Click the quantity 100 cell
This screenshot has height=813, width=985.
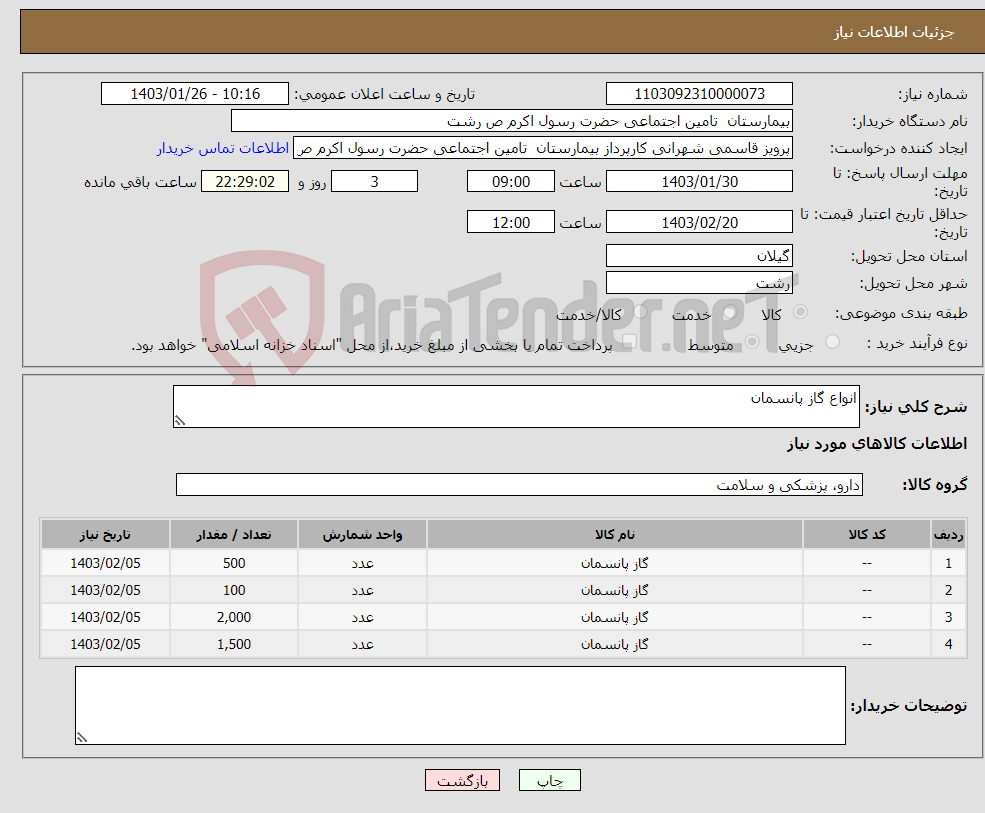[x=234, y=590]
